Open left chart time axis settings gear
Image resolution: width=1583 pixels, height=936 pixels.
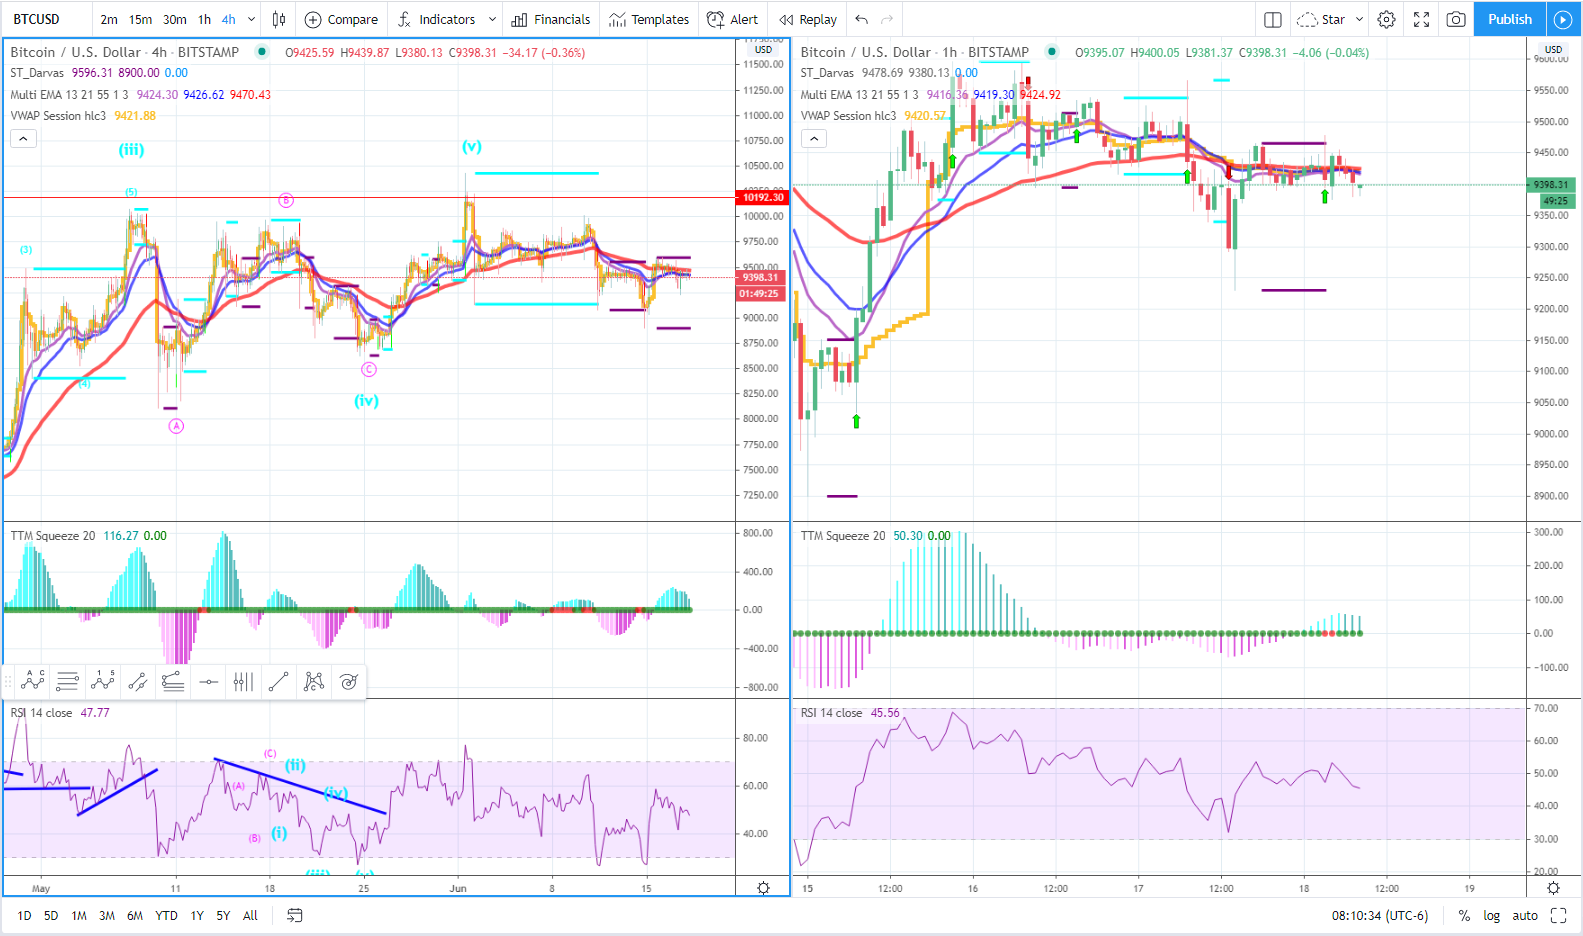coord(763,888)
